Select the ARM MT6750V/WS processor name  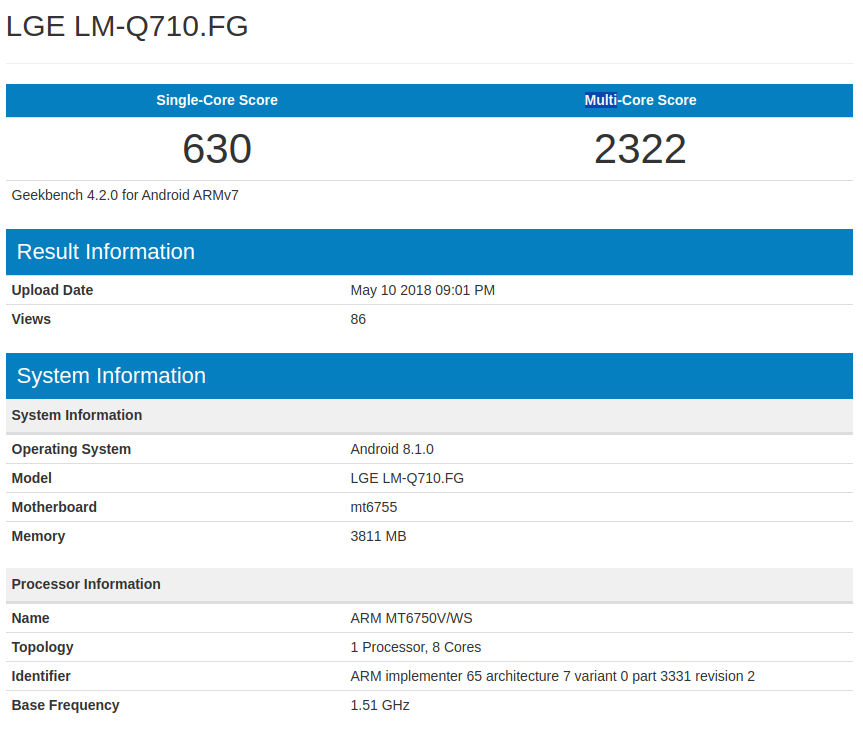point(411,618)
